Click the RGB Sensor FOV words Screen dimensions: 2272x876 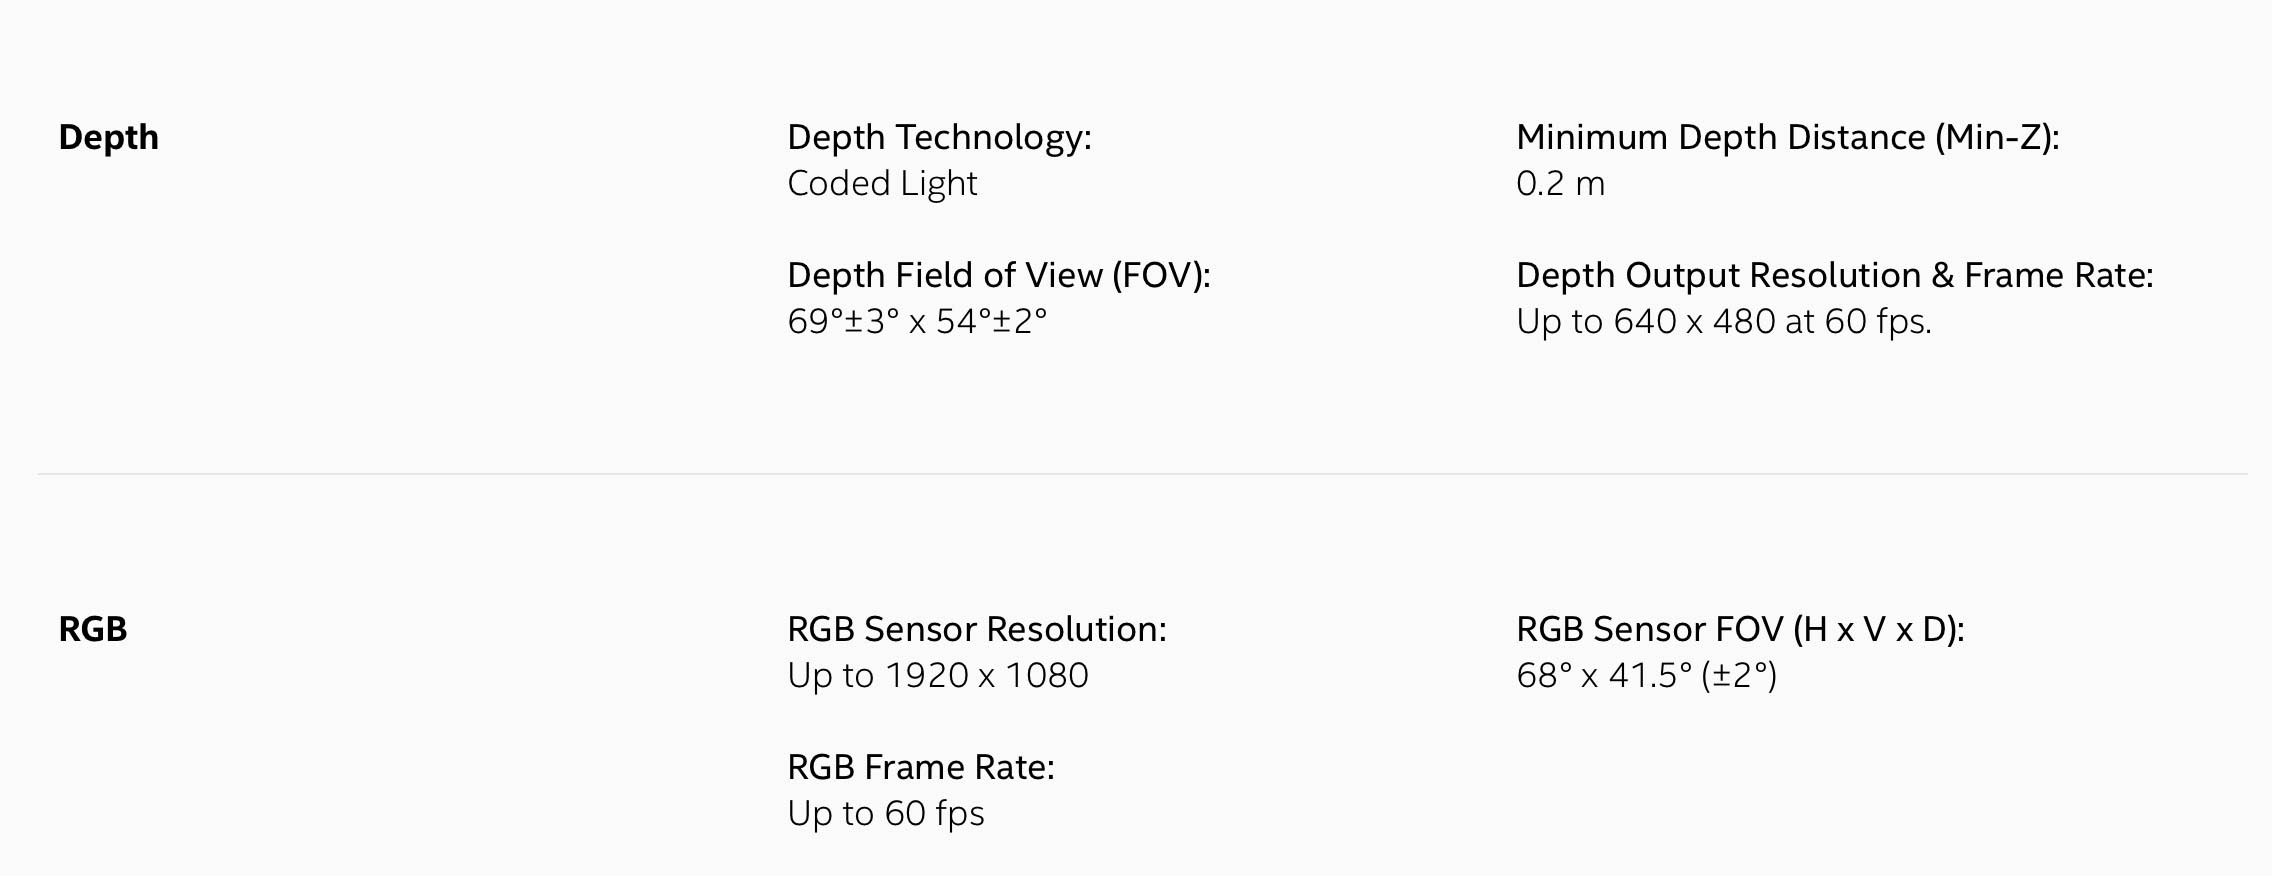point(1649,629)
